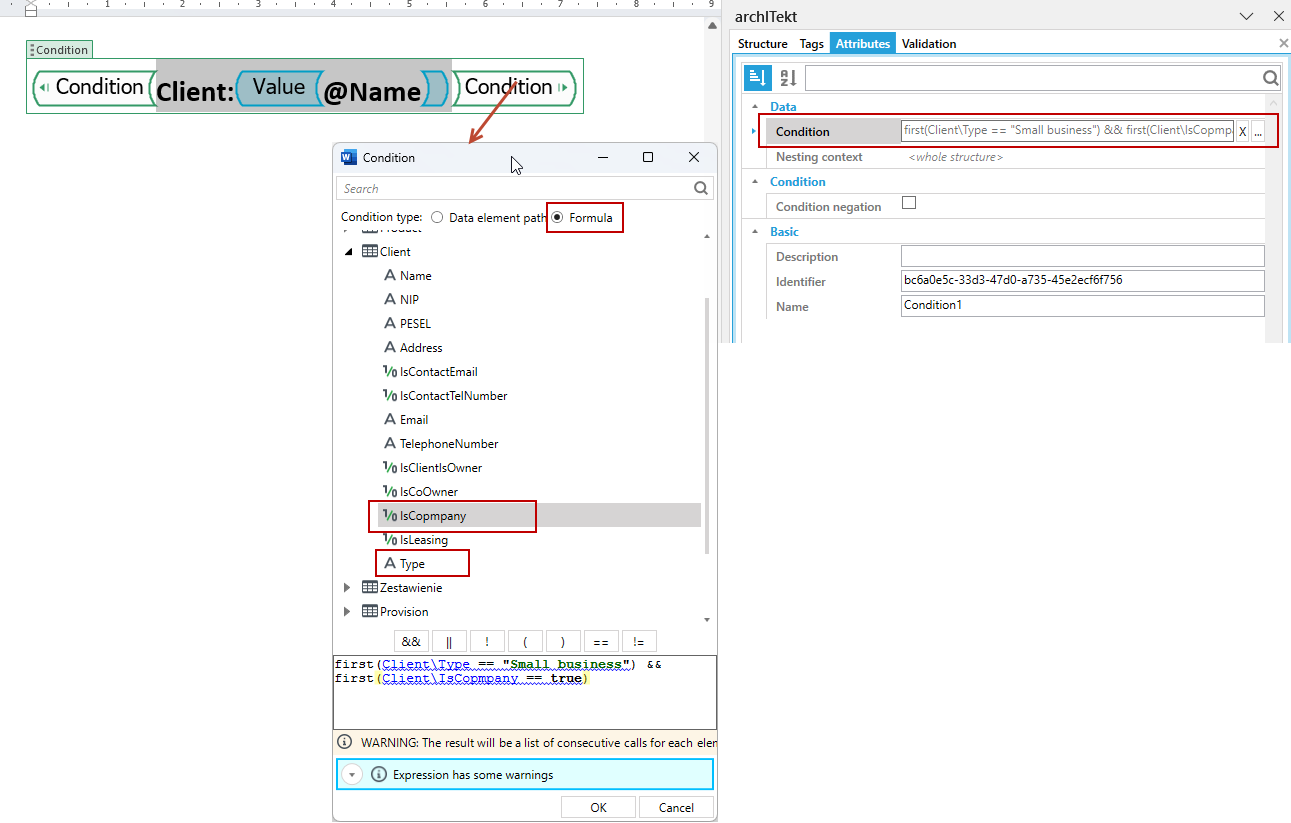Switch to the Structure tab

point(763,44)
